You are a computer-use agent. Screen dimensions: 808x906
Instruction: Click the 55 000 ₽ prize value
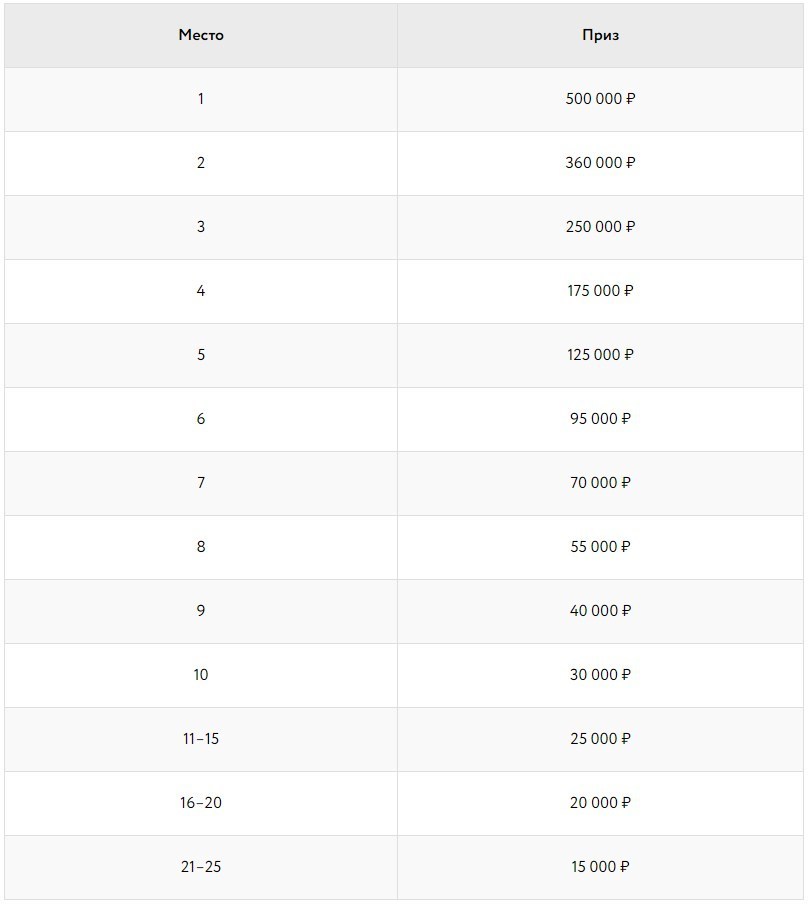pos(600,547)
